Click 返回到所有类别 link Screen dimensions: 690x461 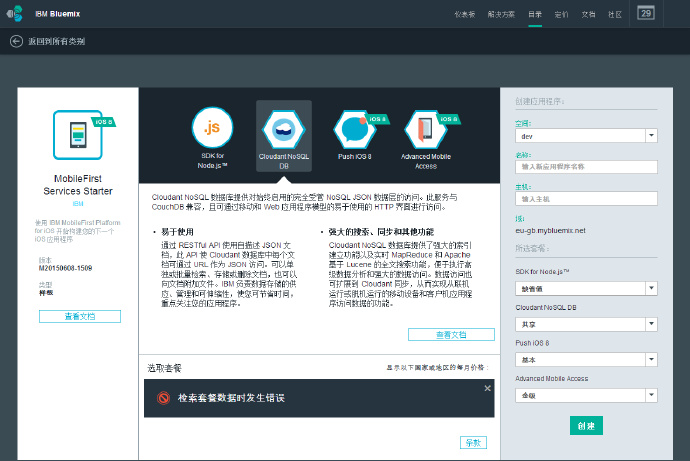pyautogui.click(x=57, y=41)
